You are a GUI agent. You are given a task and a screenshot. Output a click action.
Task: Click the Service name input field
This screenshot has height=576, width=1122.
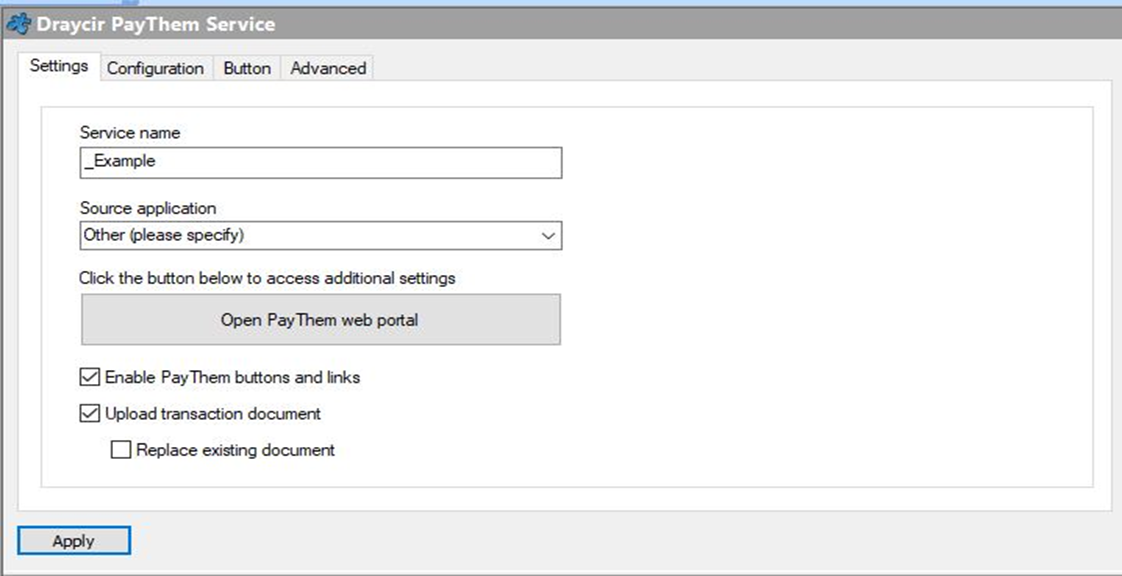pyautogui.click(x=321, y=162)
